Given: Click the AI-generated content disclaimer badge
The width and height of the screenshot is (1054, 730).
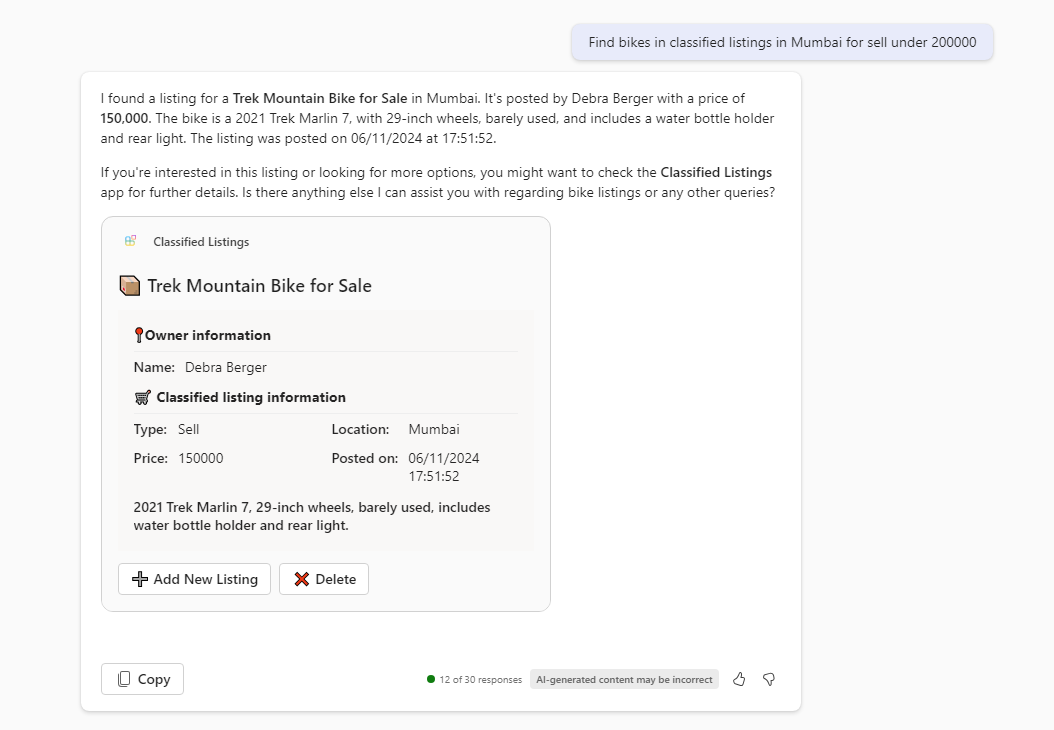Looking at the screenshot, I should click(x=624, y=679).
